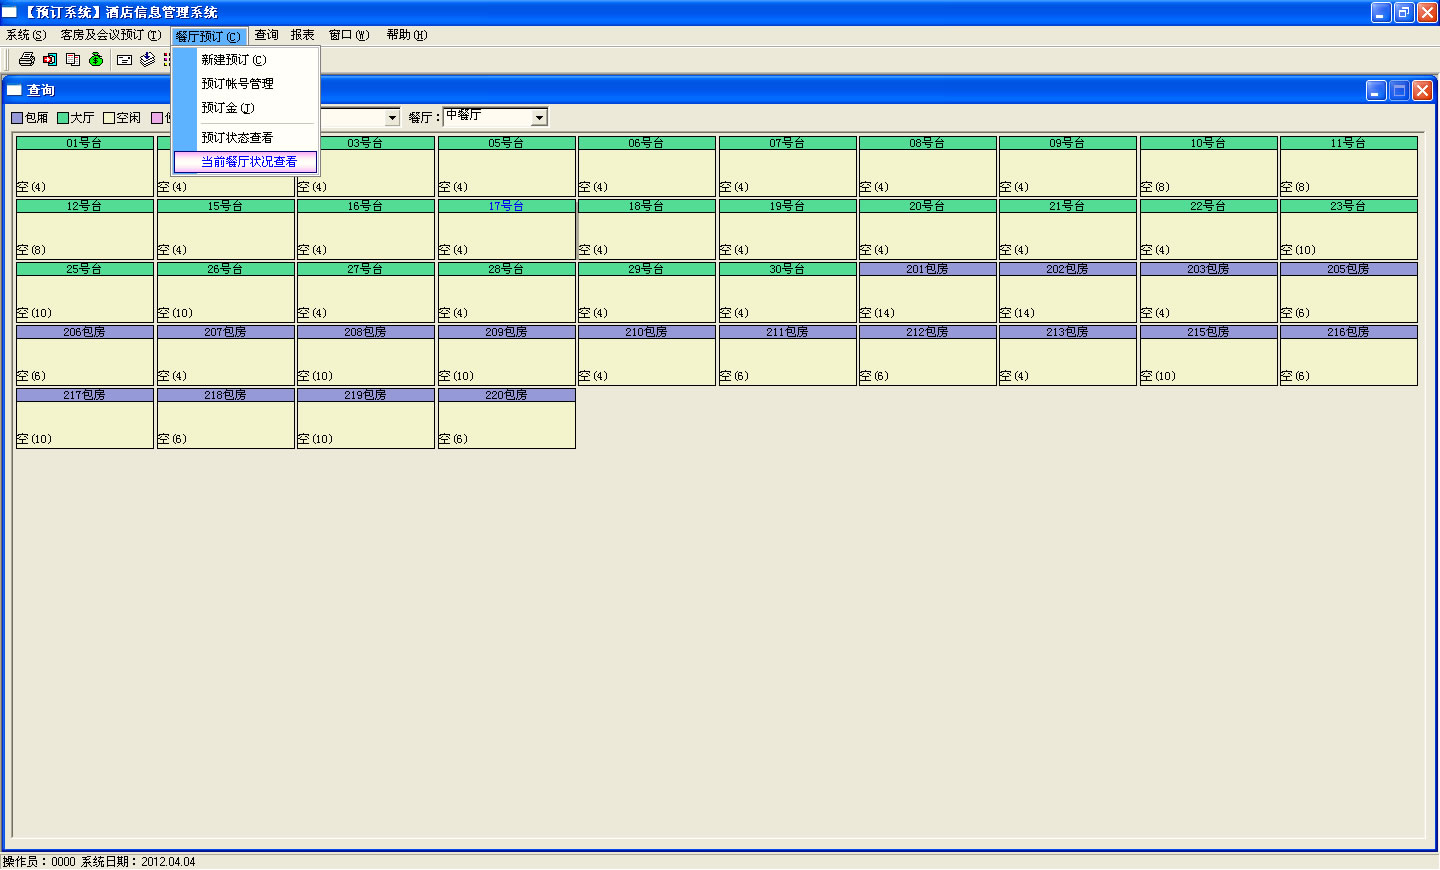This screenshot has height=870, width=1440.
Task: Click the card envelope toolbar icon
Action: pos(124,60)
